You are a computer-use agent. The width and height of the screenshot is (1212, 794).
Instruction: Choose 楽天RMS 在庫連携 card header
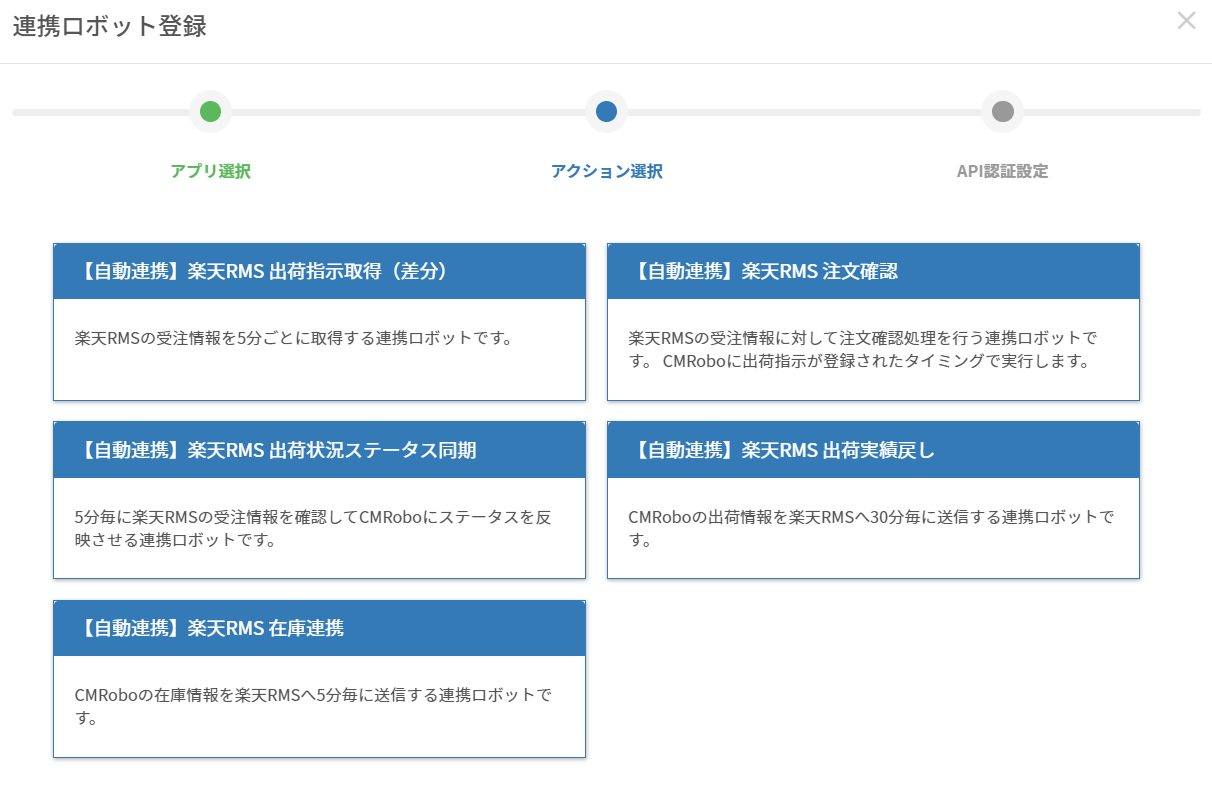[x=319, y=628]
